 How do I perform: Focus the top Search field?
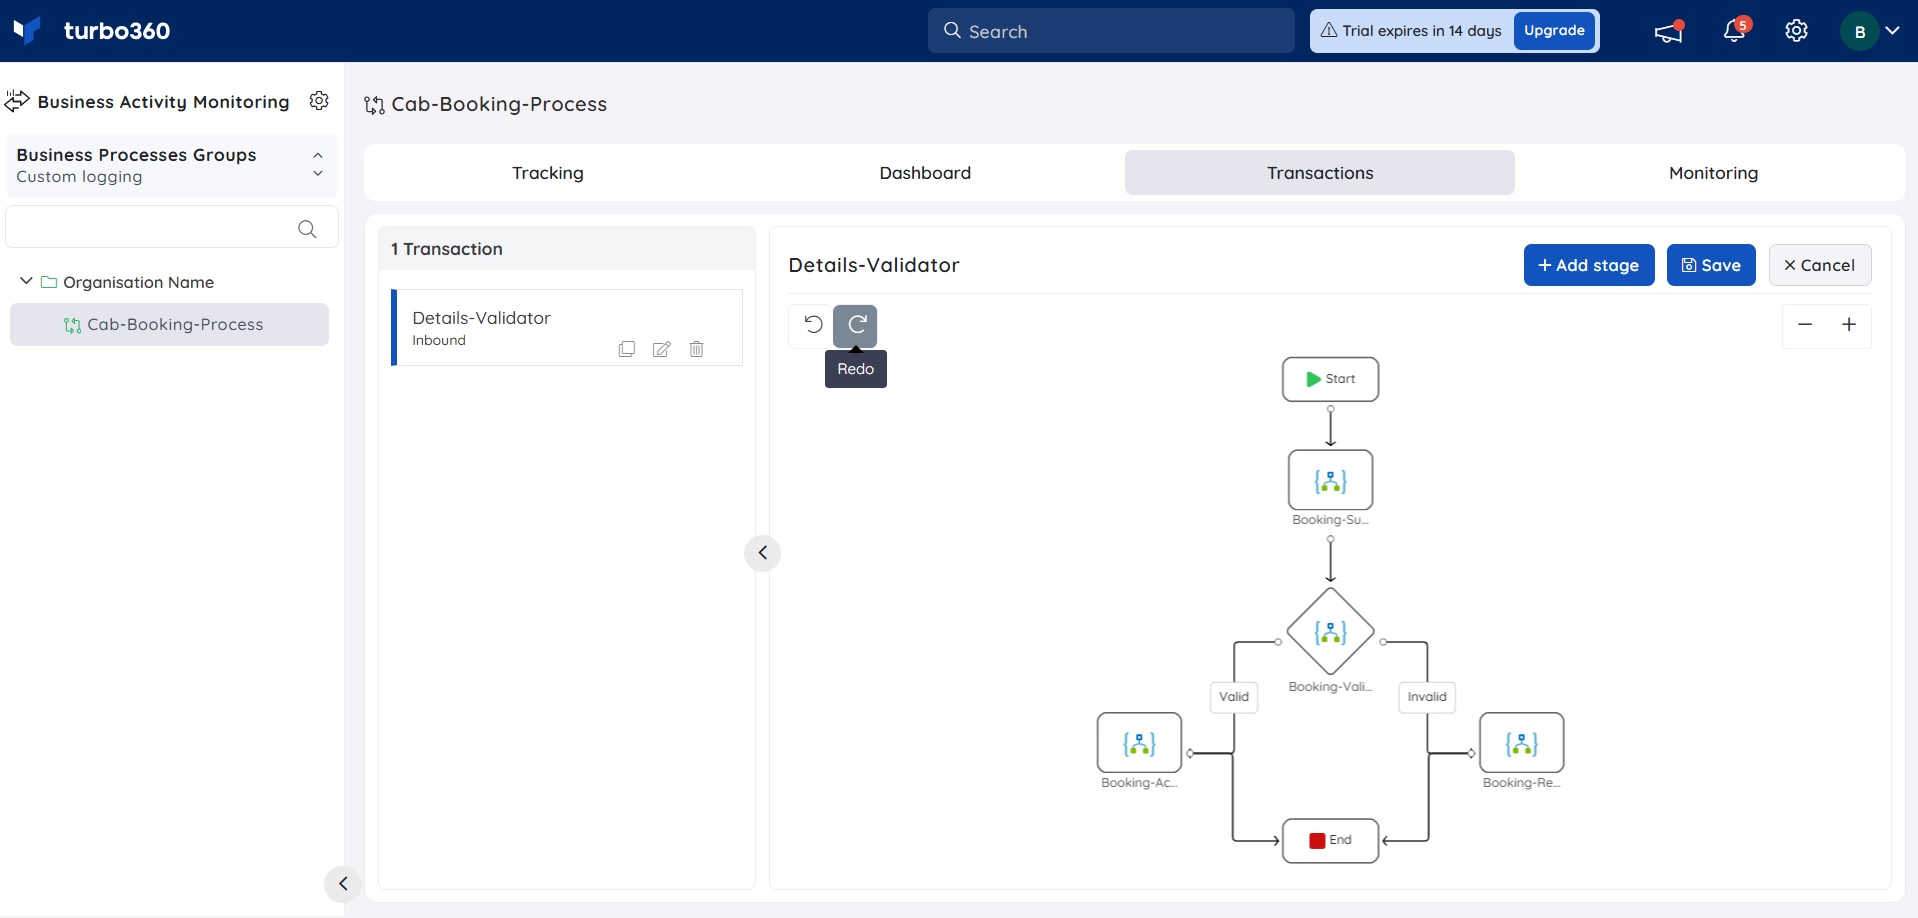coord(1111,31)
